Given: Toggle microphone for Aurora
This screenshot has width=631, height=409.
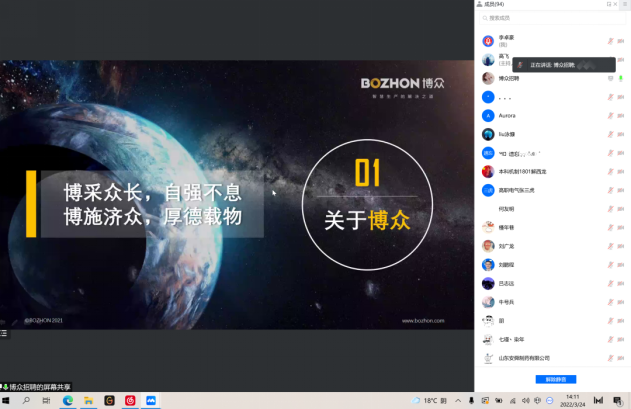Looking at the screenshot, I should coord(610,116).
